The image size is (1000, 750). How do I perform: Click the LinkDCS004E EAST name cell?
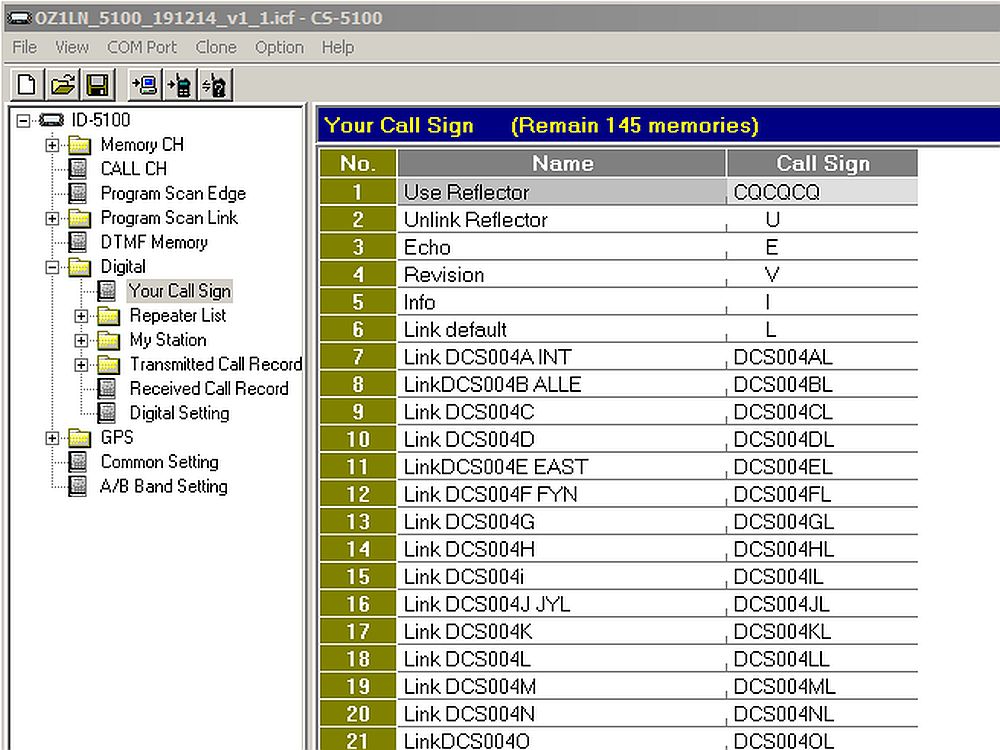coord(562,466)
